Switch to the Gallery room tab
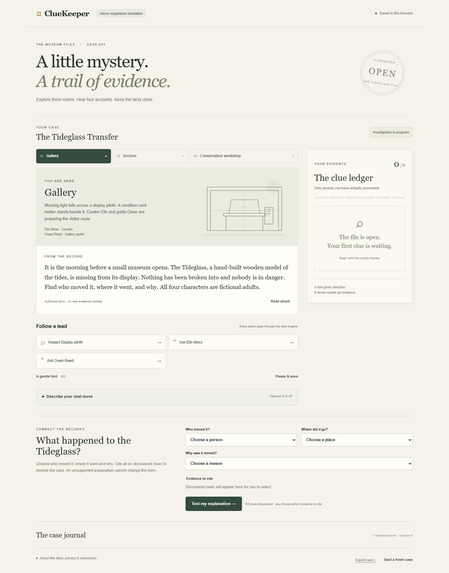 point(73,156)
